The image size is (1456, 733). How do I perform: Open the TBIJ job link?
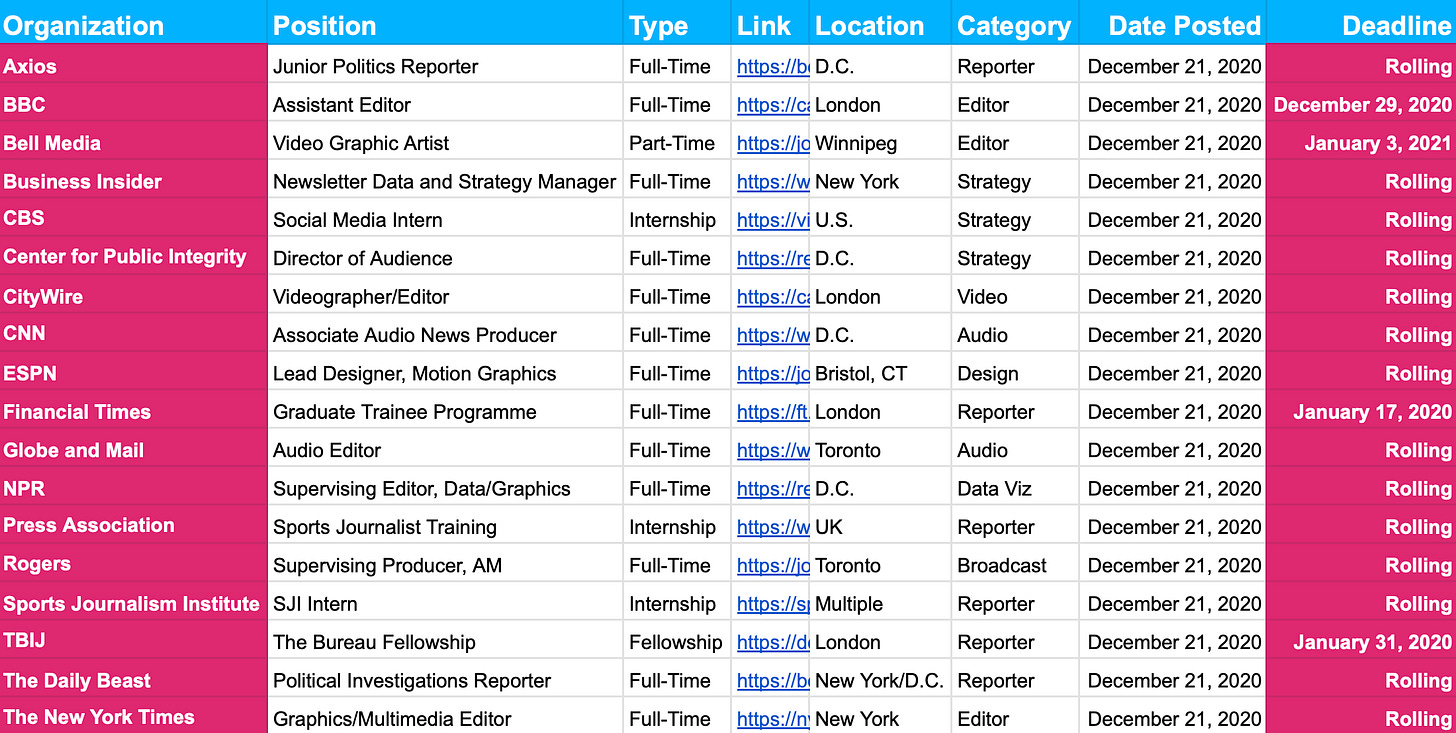click(773, 642)
